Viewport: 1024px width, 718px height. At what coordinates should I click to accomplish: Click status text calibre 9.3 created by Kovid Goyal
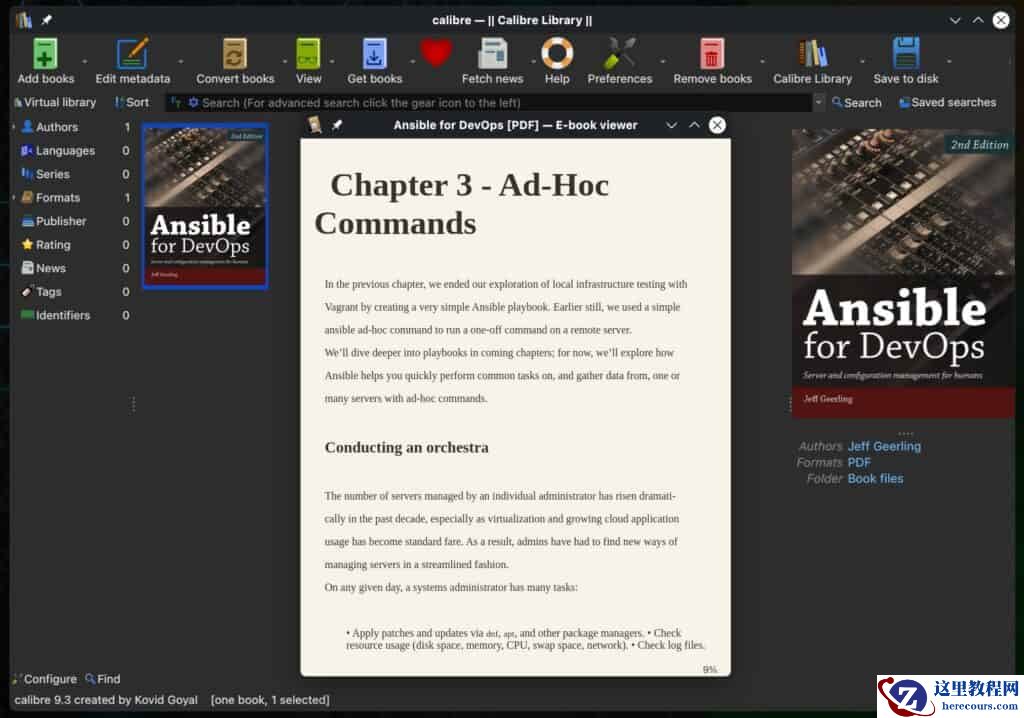pyautogui.click(x=106, y=700)
